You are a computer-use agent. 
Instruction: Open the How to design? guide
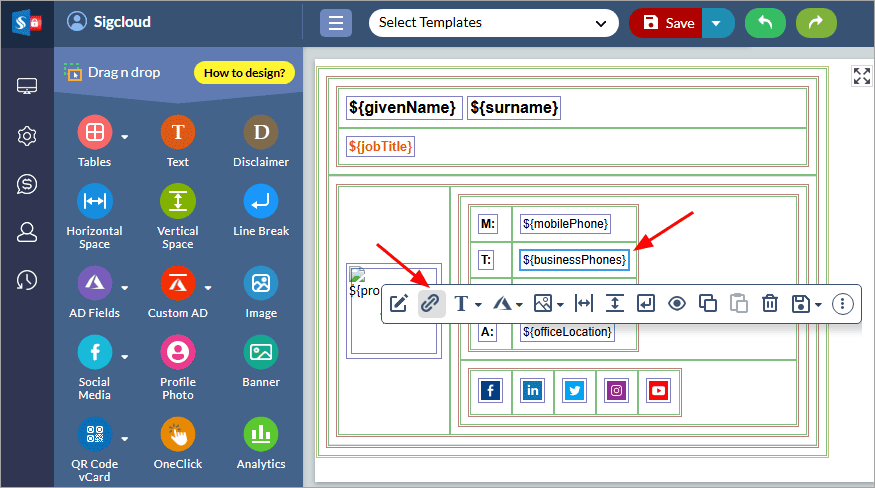tap(244, 72)
